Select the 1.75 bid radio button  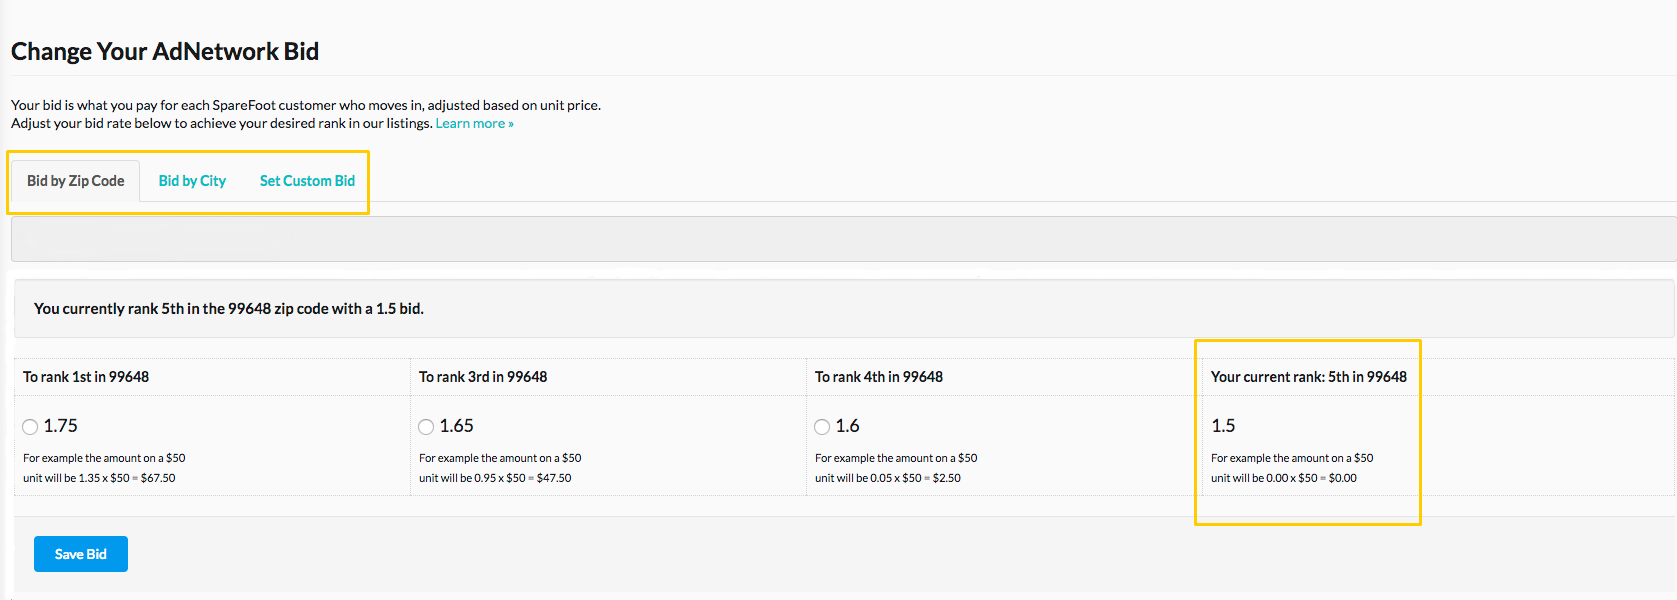(30, 427)
